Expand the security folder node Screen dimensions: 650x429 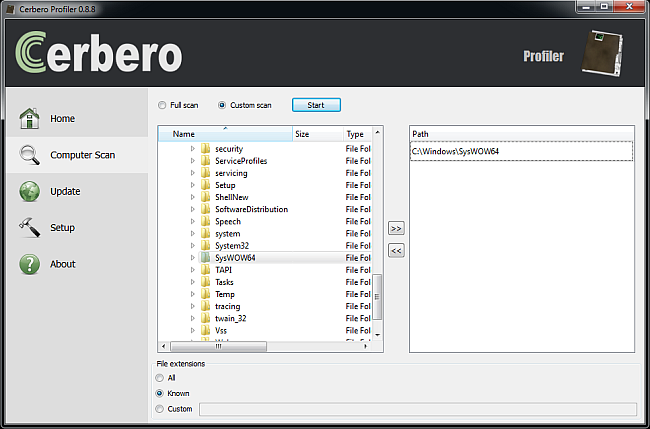click(x=193, y=149)
